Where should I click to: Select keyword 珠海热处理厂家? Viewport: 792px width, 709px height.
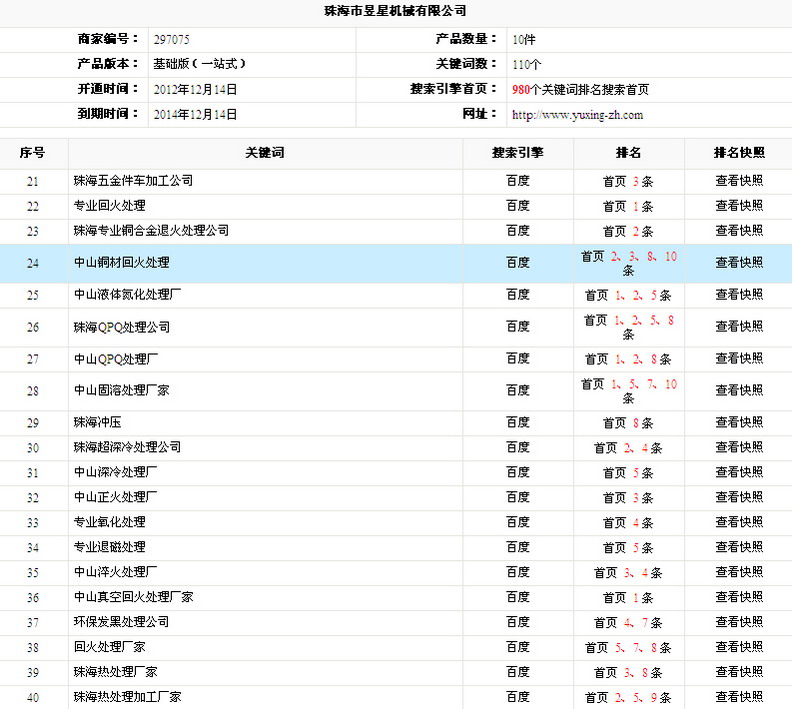click(x=116, y=672)
